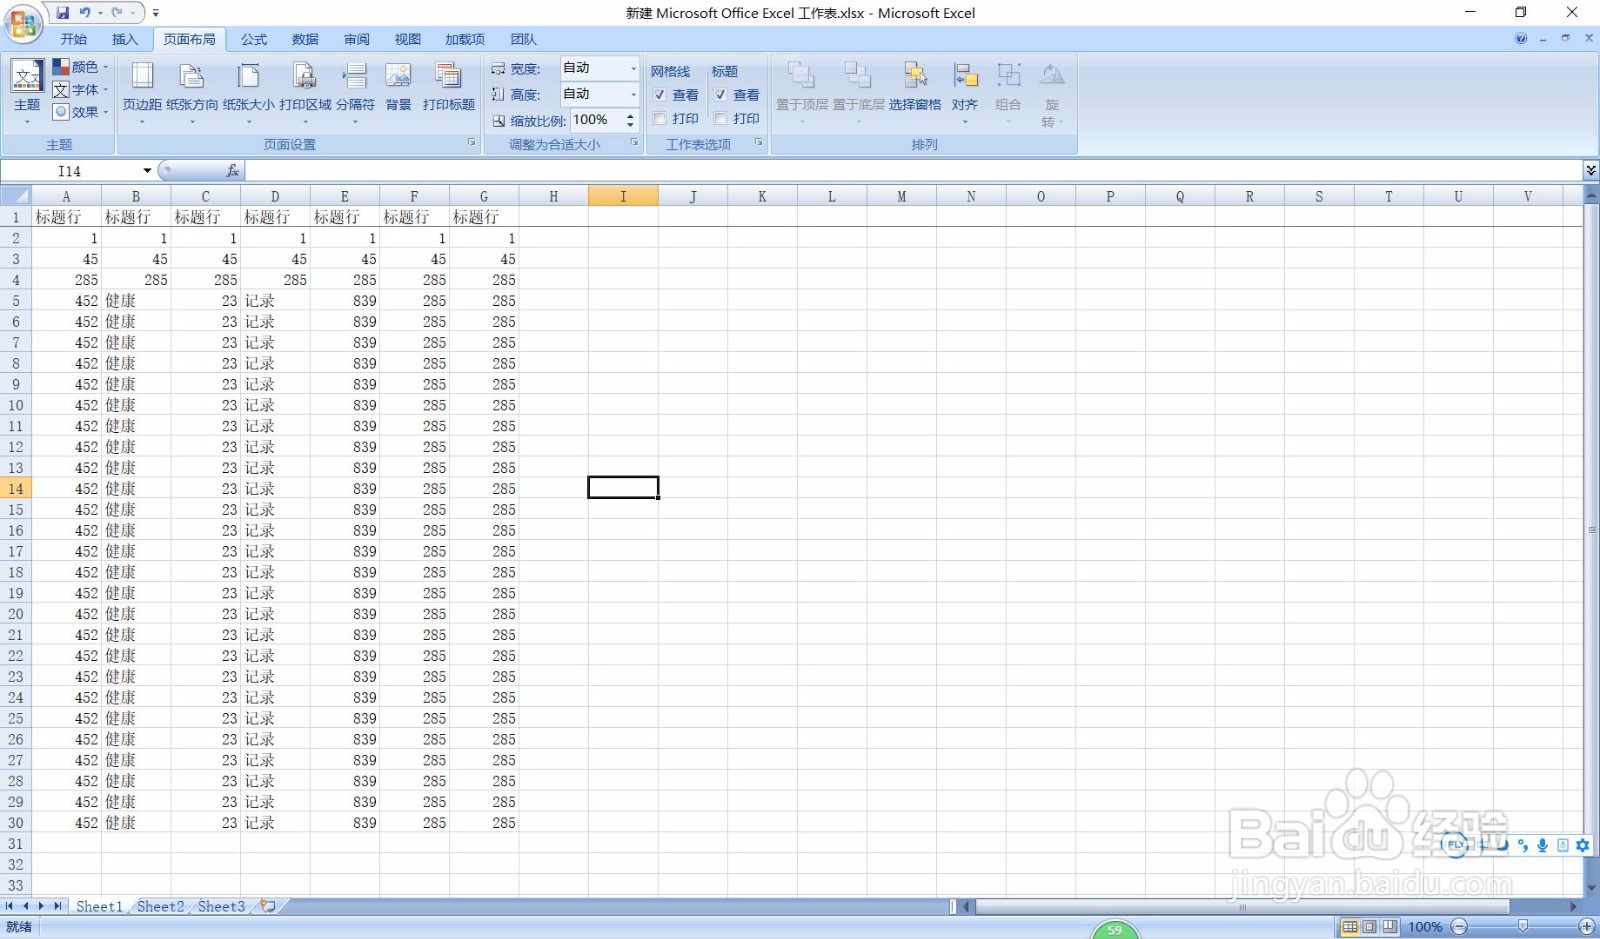Click the Send to Back (置于底层) icon

858,75
